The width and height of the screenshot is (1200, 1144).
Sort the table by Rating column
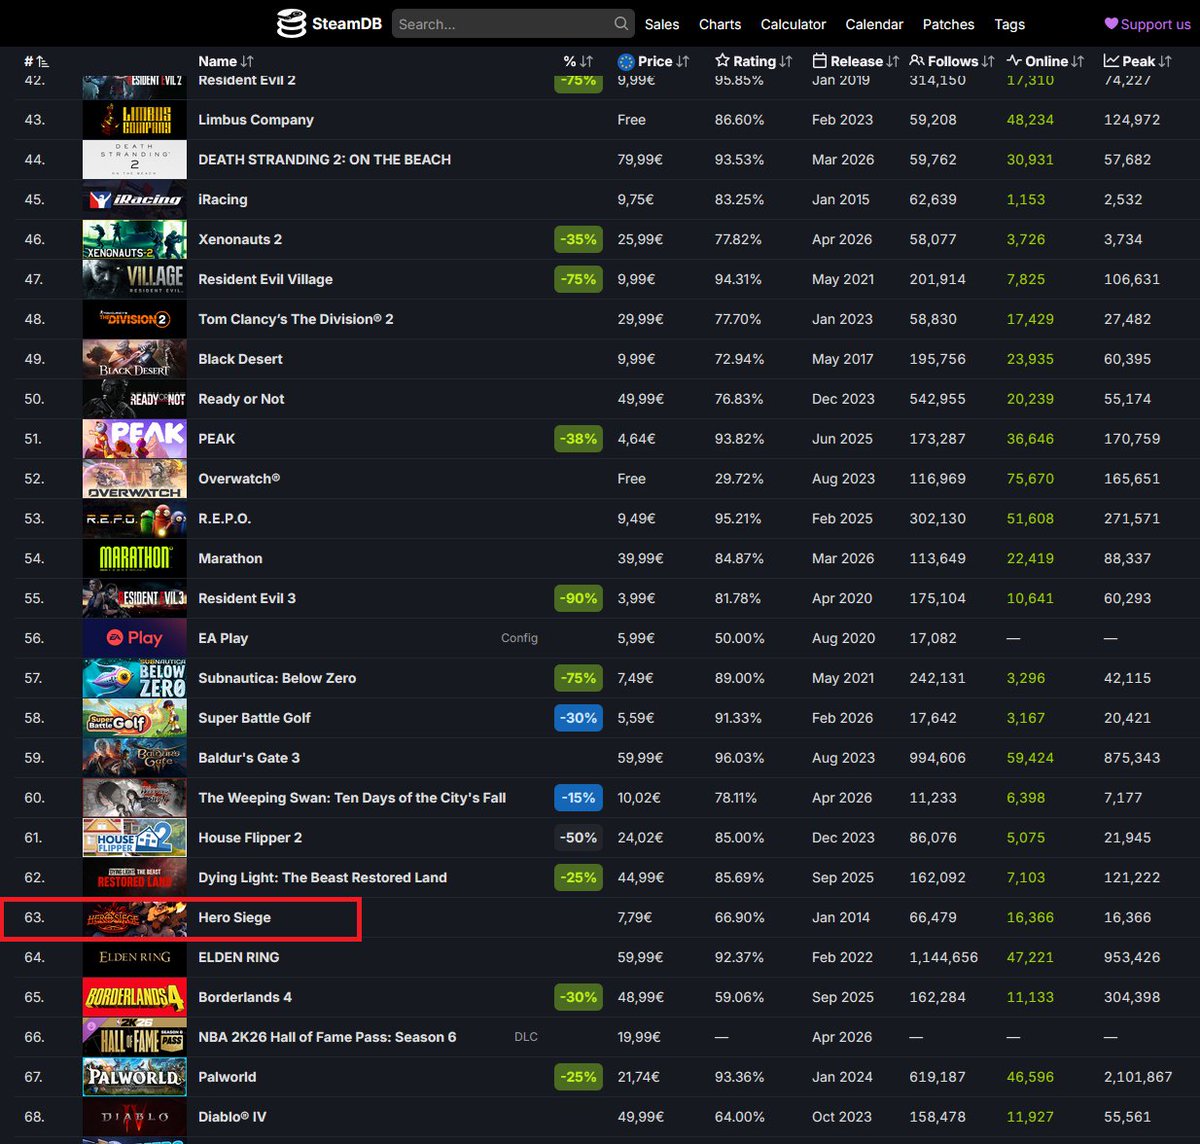click(x=754, y=61)
